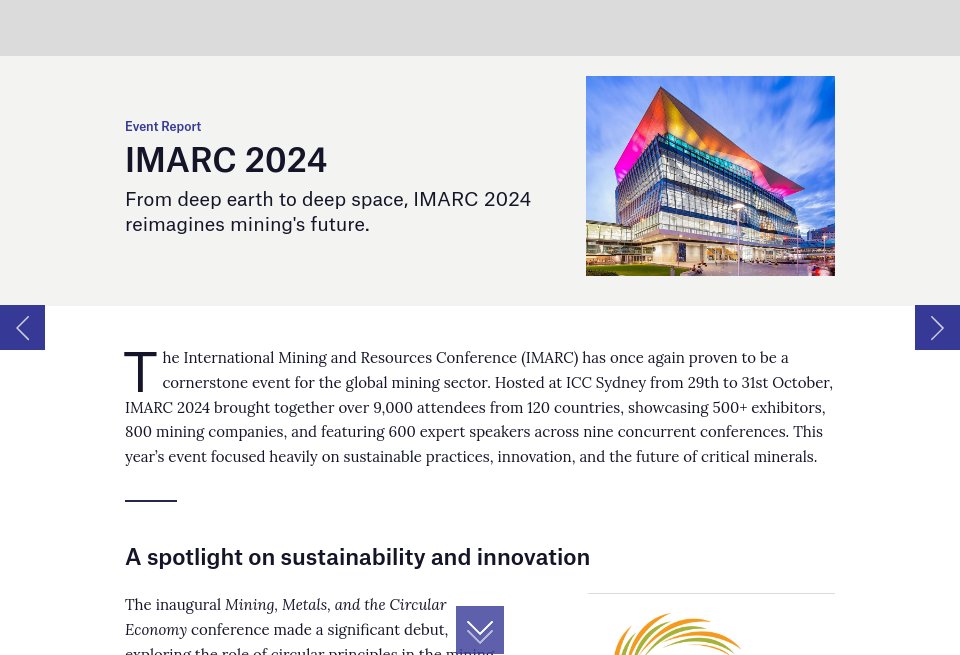Click the first paragraph of the article body
This screenshot has width=960, height=655.
tap(478, 406)
